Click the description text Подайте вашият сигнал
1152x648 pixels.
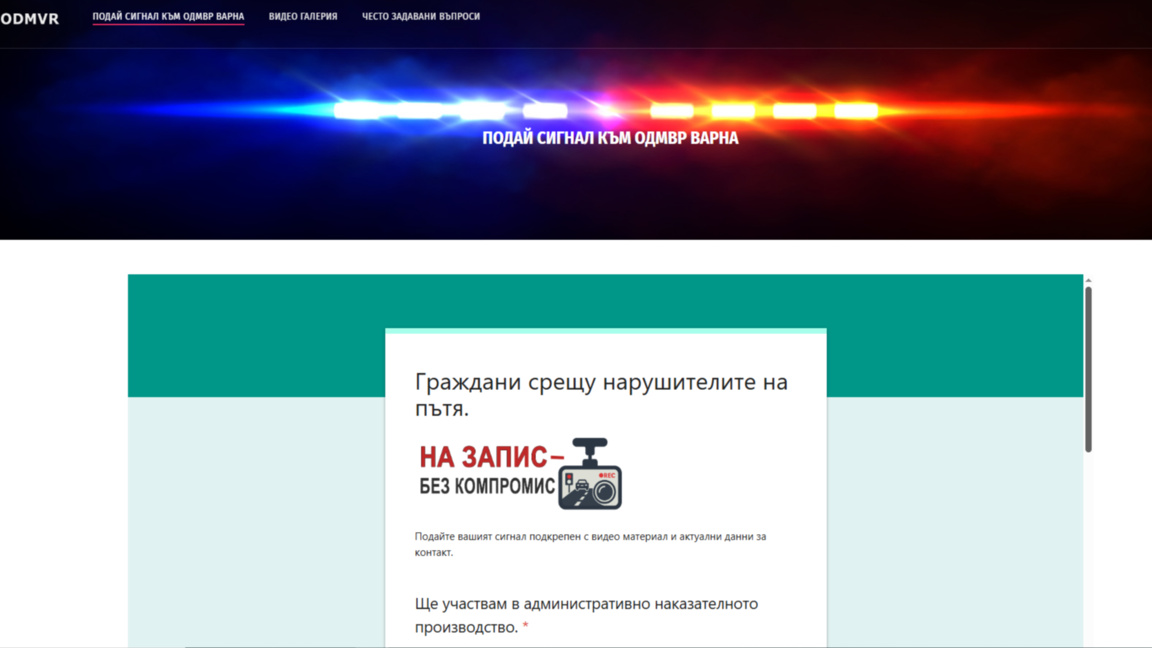[x=590, y=544]
